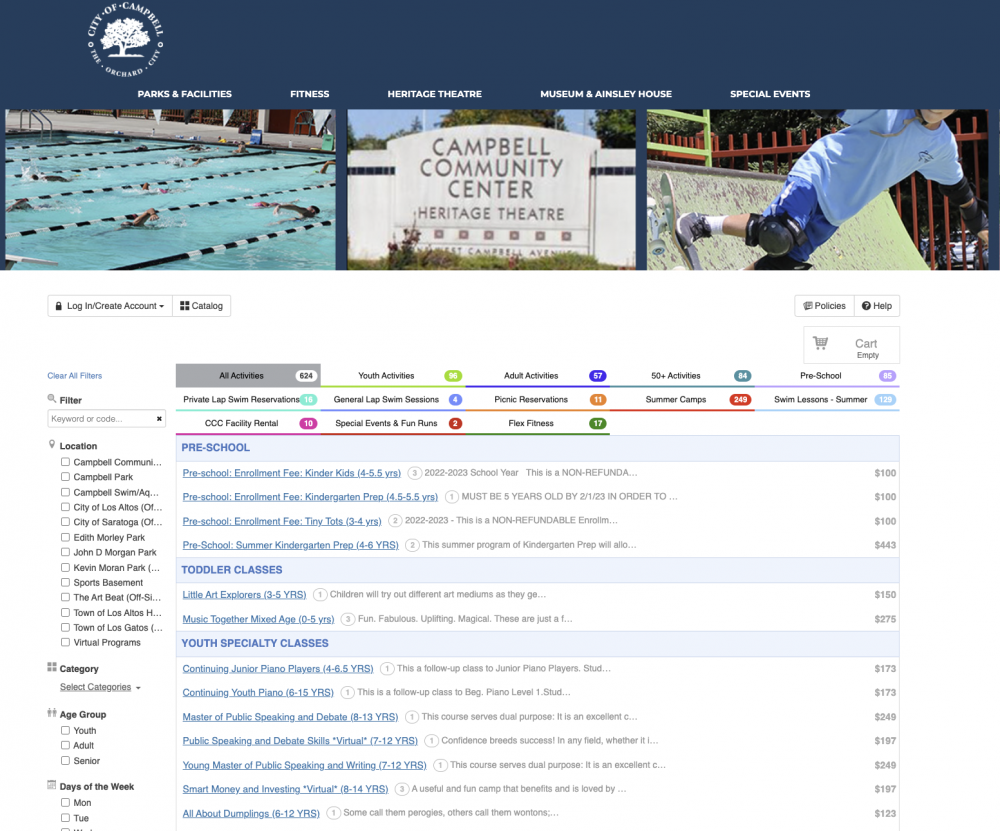Clear the keyword filter with the x icon
Image resolution: width=1000 pixels, height=831 pixels.
(159, 418)
